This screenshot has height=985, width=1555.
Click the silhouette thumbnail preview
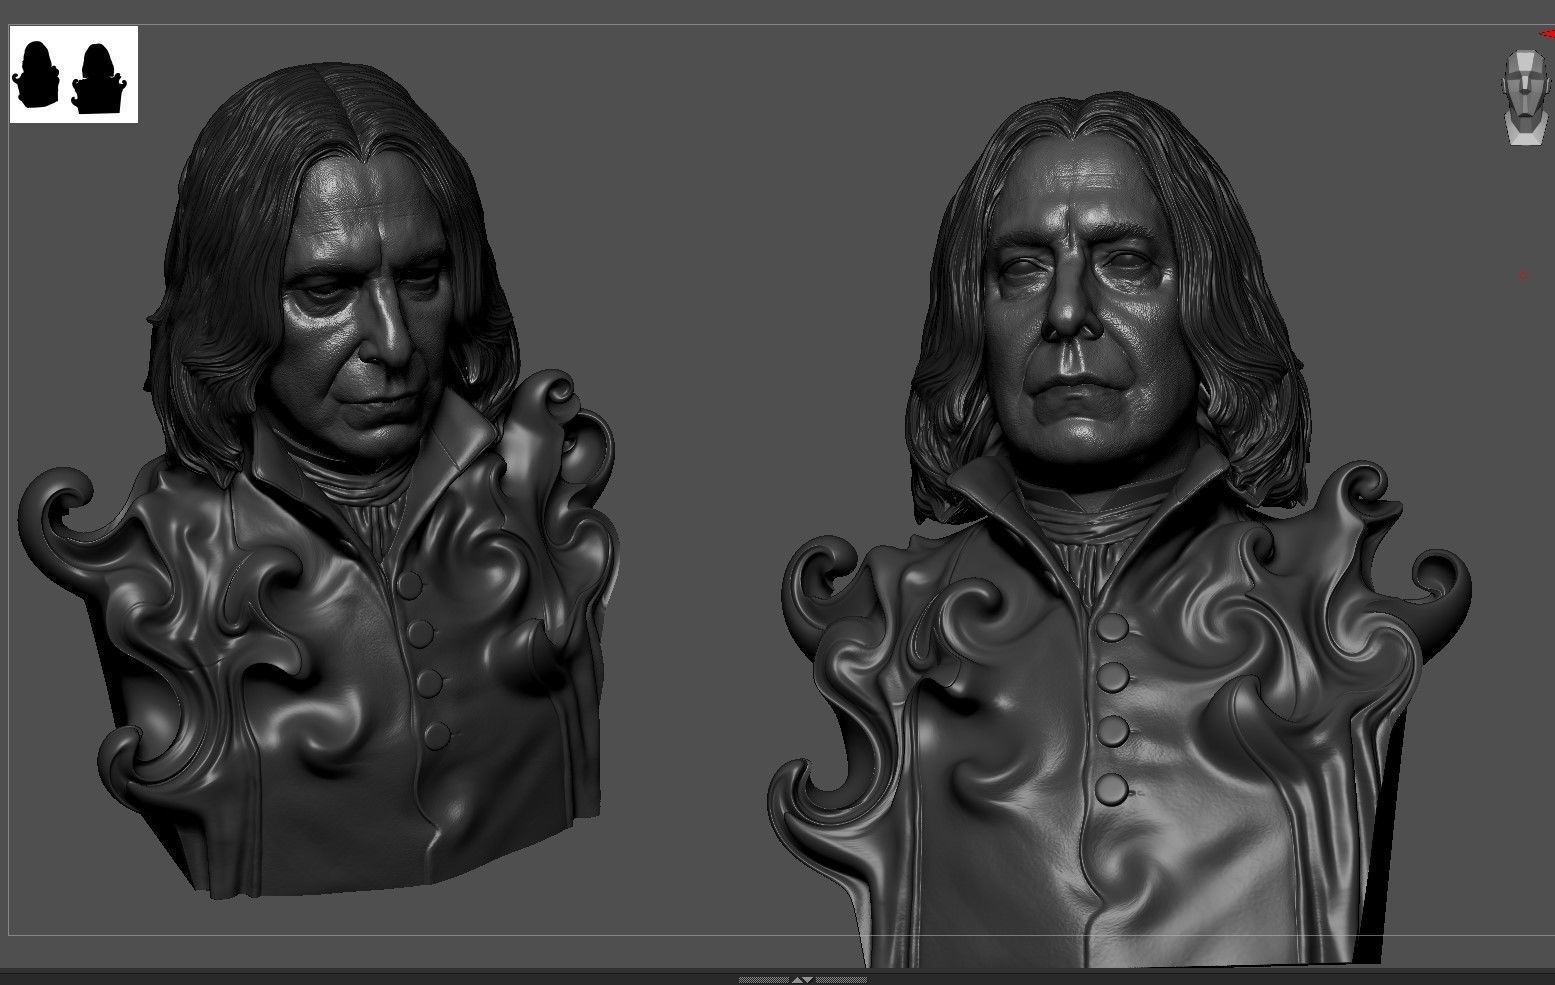pos(74,75)
